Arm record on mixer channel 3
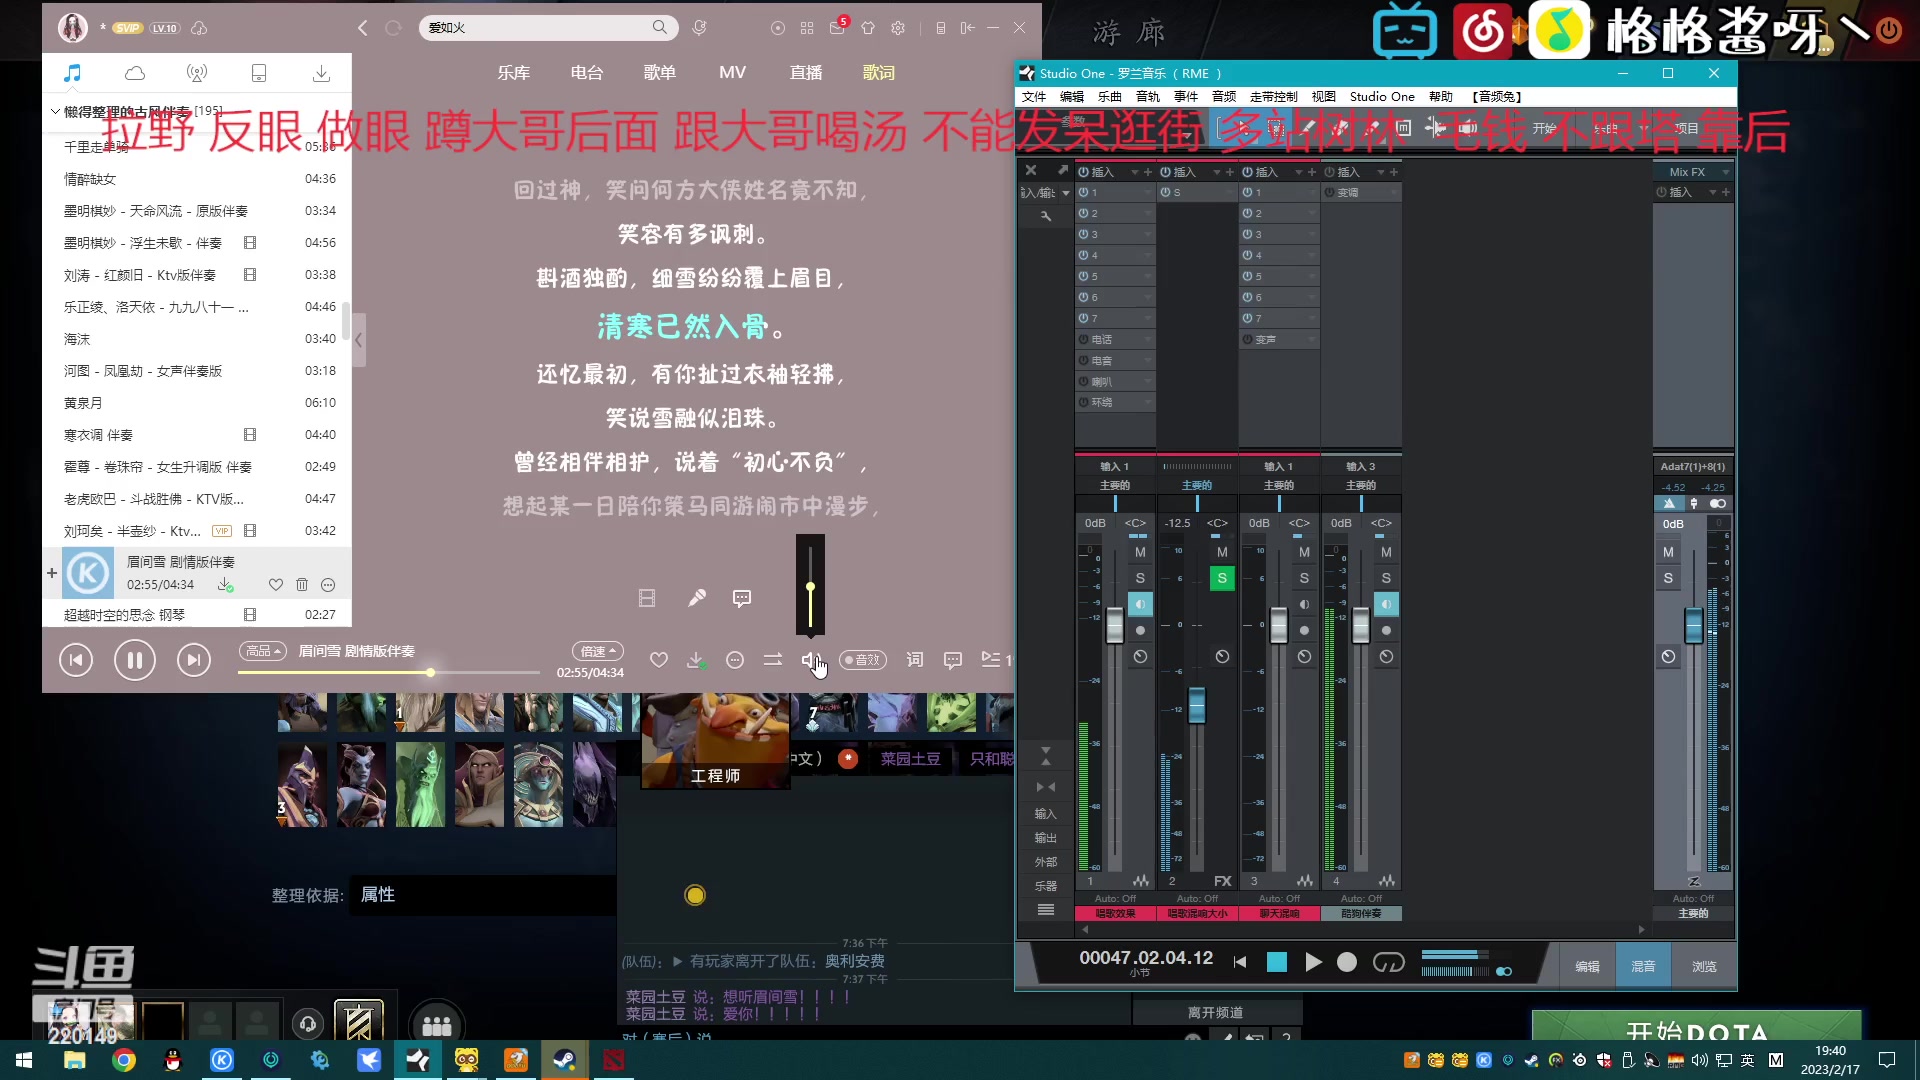 tap(1304, 630)
